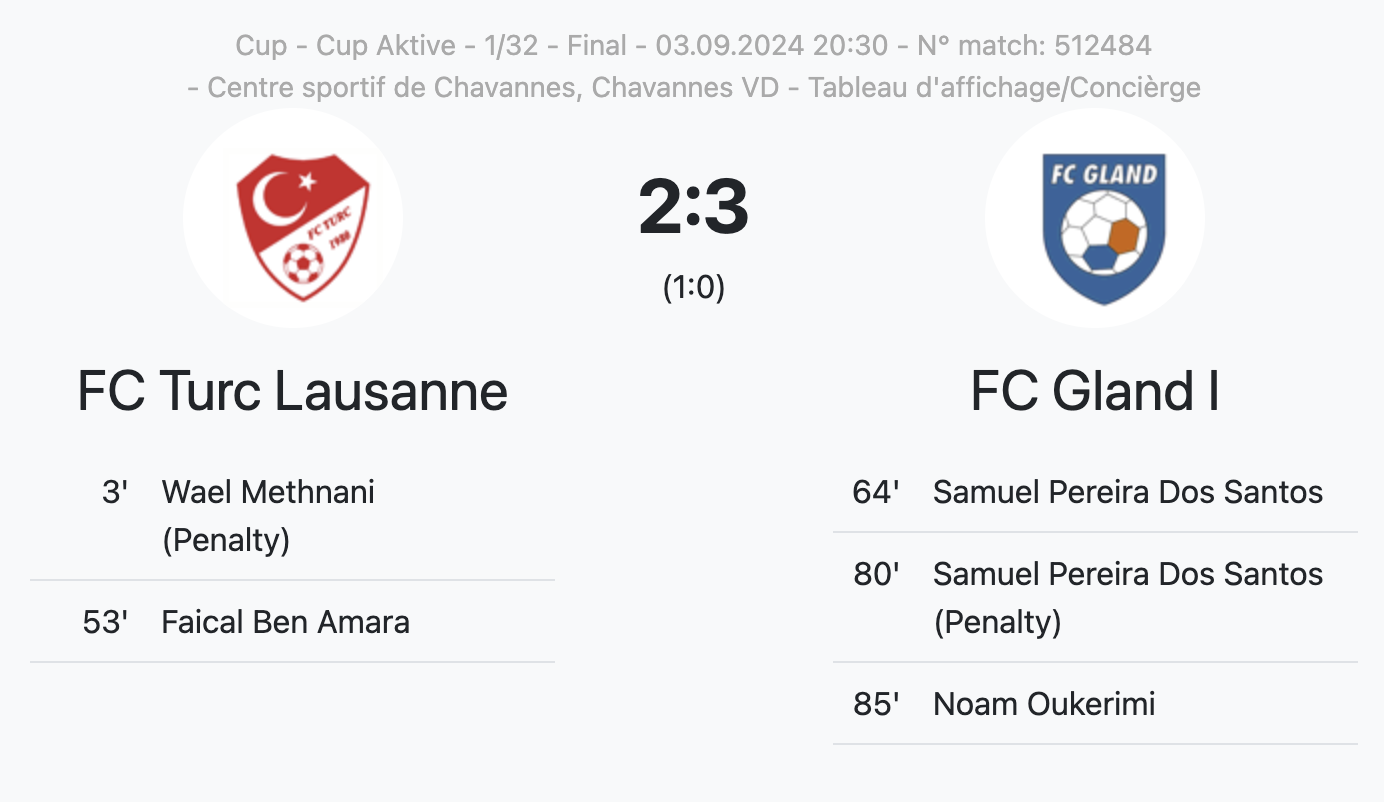Open the FC Gland I team name
This screenshot has width=1384, height=802.
(1095, 392)
